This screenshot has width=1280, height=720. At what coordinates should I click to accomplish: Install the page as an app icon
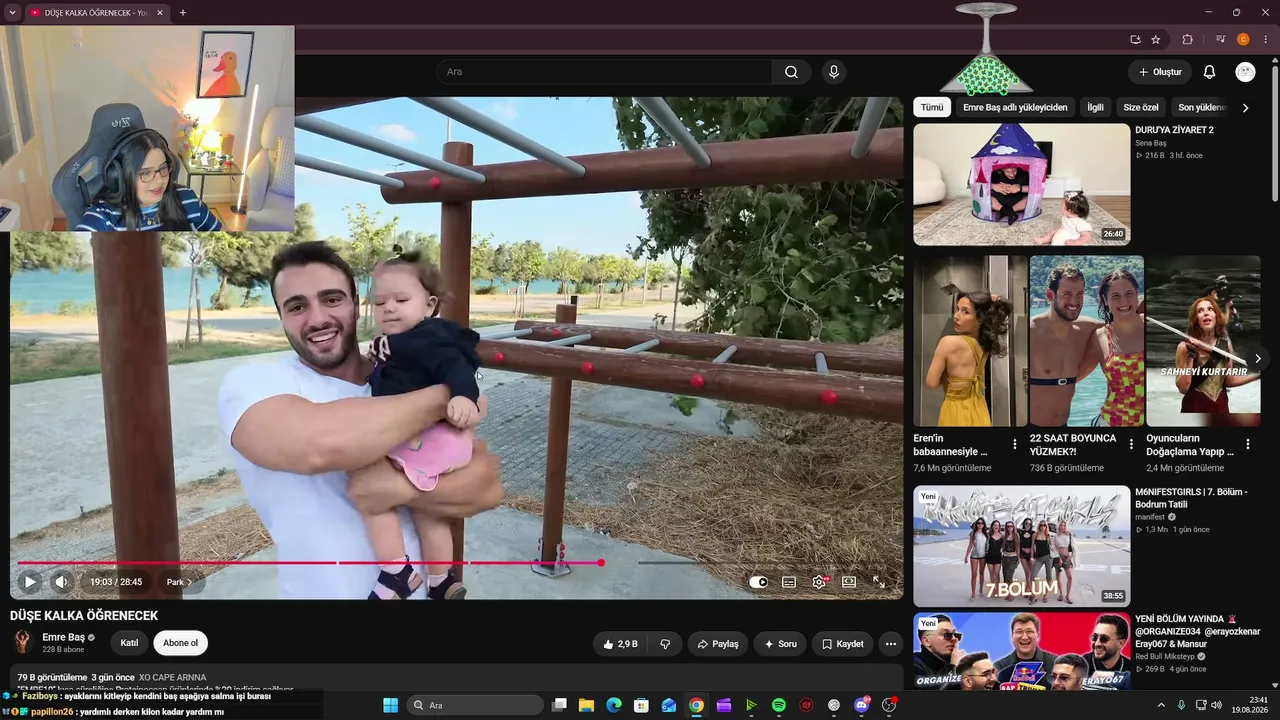pos(1135,40)
